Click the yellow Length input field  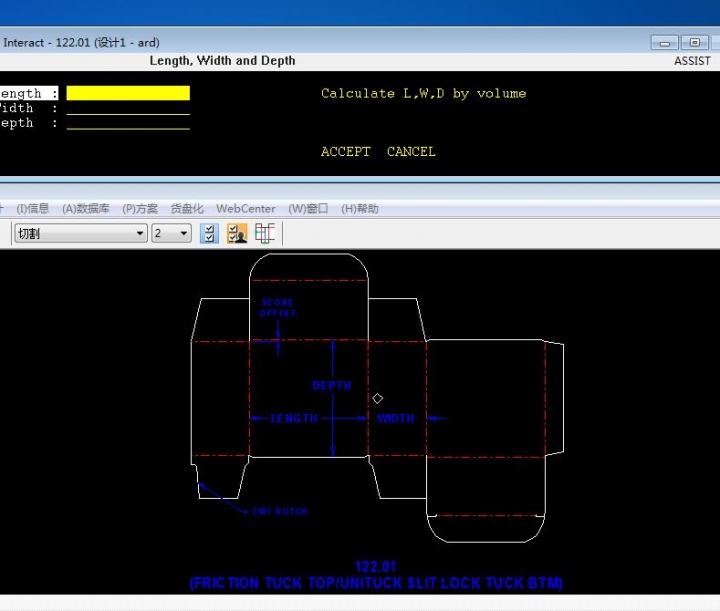(x=128, y=93)
